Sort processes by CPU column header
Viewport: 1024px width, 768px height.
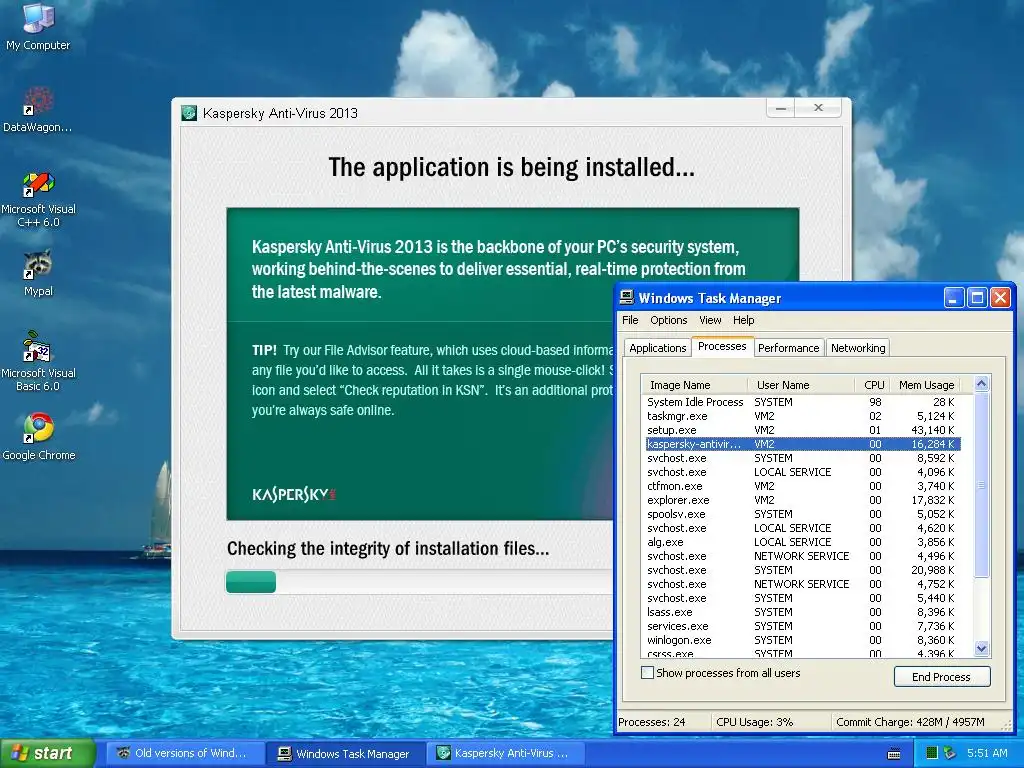tap(872, 385)
